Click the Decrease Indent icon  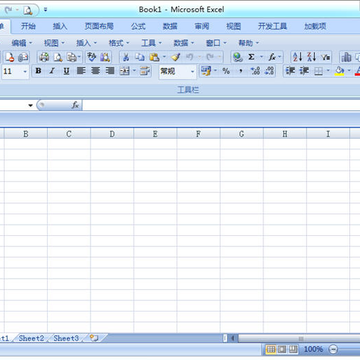(x=290, y=71)
